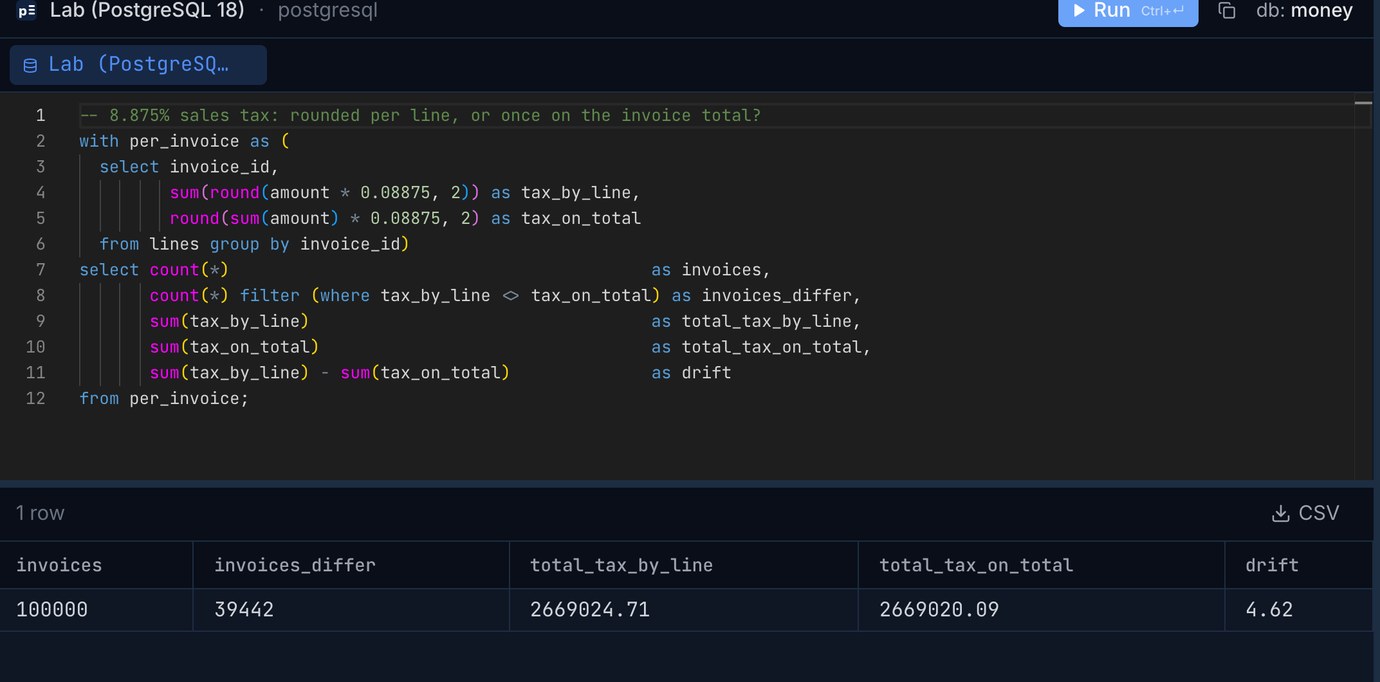Click 'Lab (PostgreSQL 18)' title text

tap(147, 11)
